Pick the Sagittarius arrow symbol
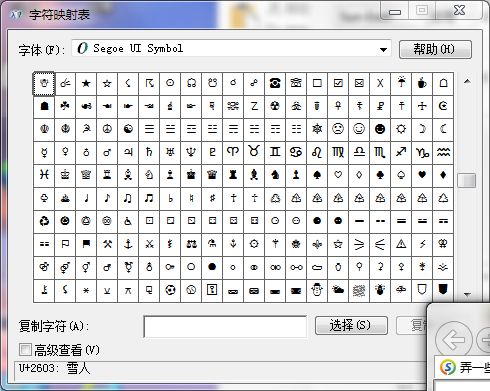The image size is (490, 391). 401,152
